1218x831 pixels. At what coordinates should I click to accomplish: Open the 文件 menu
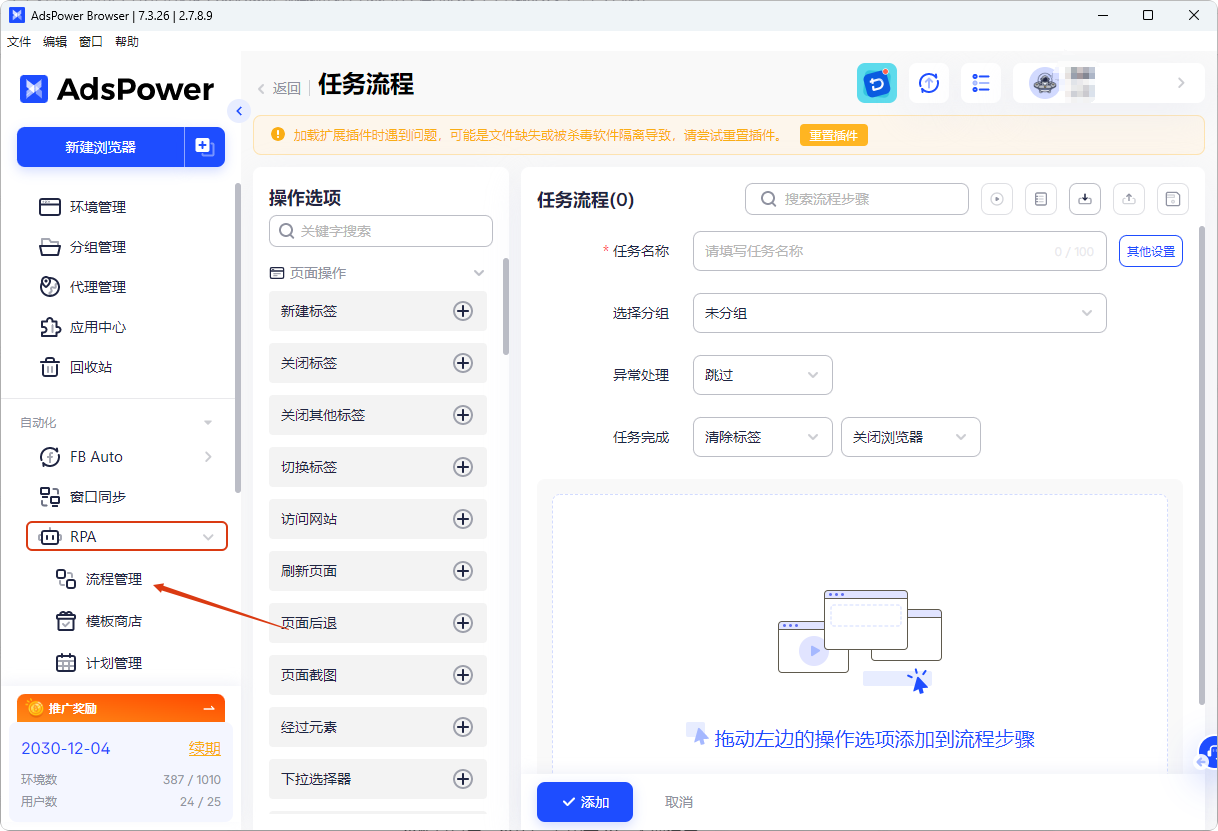[19, 42]
